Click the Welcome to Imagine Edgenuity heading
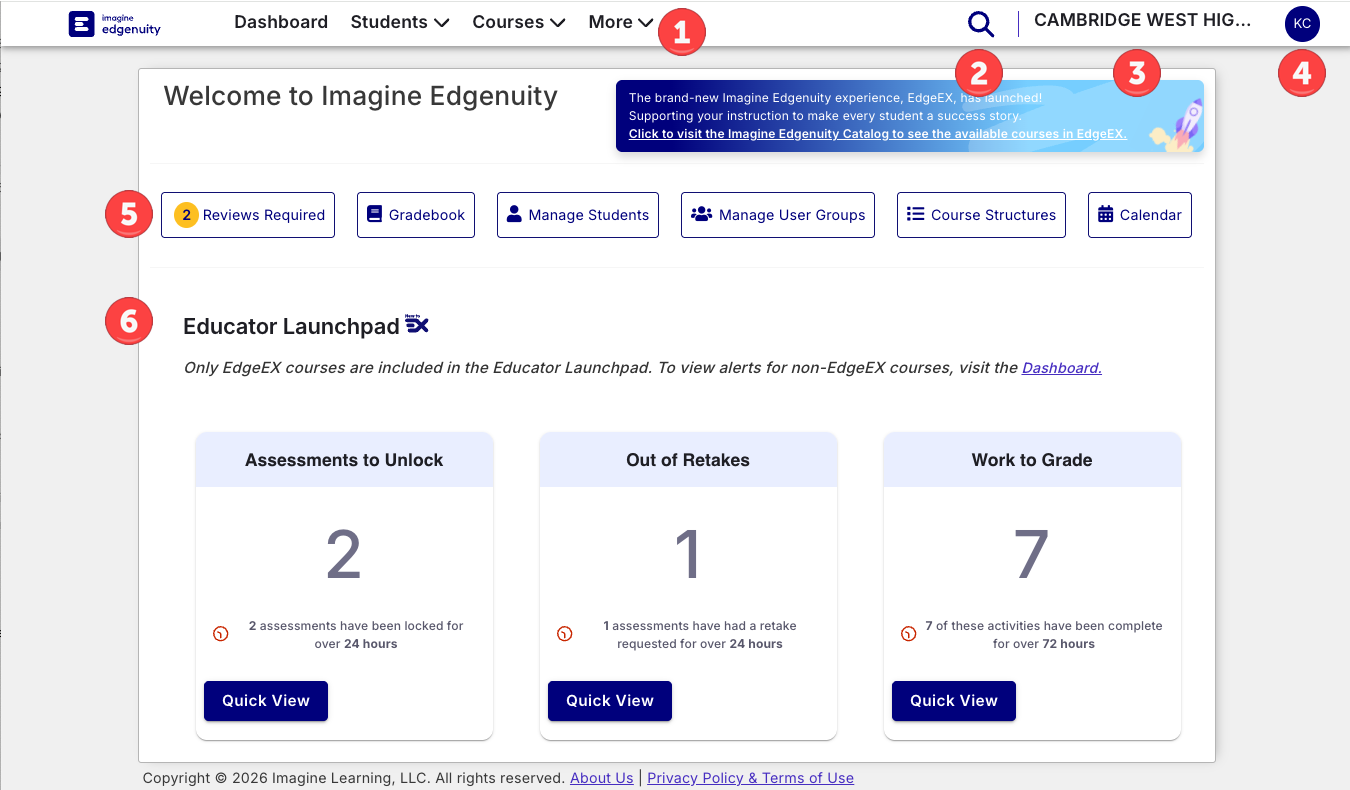Viewport: 1350px width, 790px height. coord(361,96)
